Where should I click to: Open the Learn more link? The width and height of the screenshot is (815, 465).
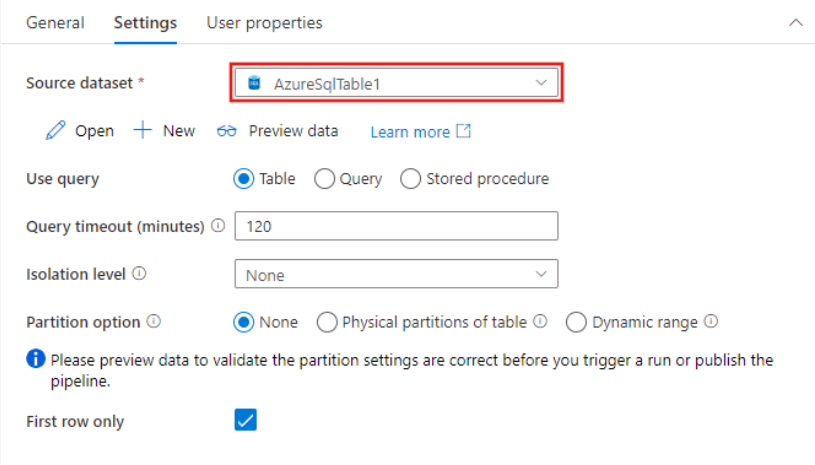point(410,132)
